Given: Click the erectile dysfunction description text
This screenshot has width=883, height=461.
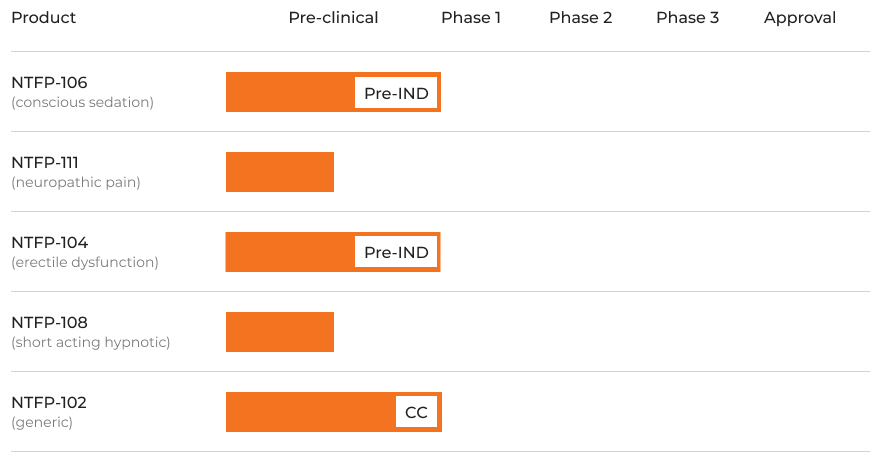Looking at the screenshot, I should point(85,262).
